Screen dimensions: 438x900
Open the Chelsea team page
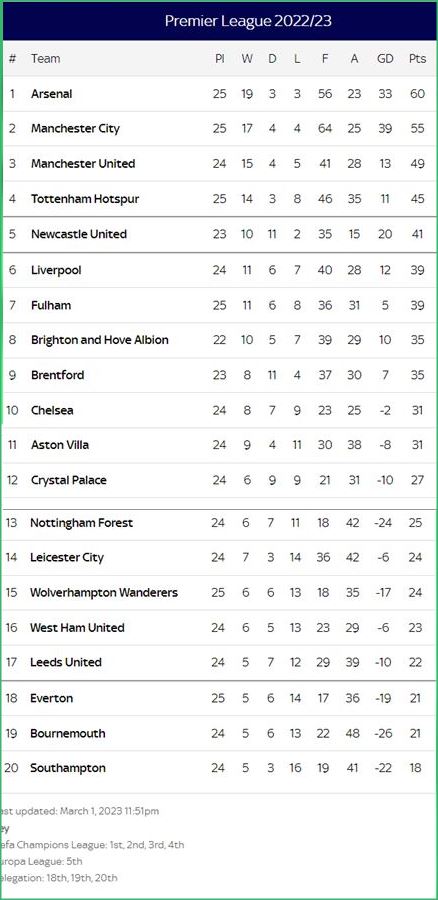52,410
